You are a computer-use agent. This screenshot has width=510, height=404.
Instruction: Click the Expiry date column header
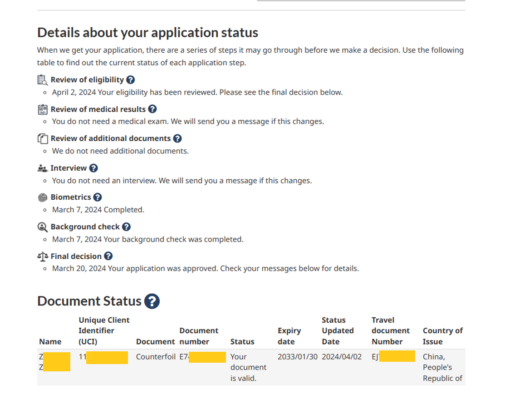(289, 336)
